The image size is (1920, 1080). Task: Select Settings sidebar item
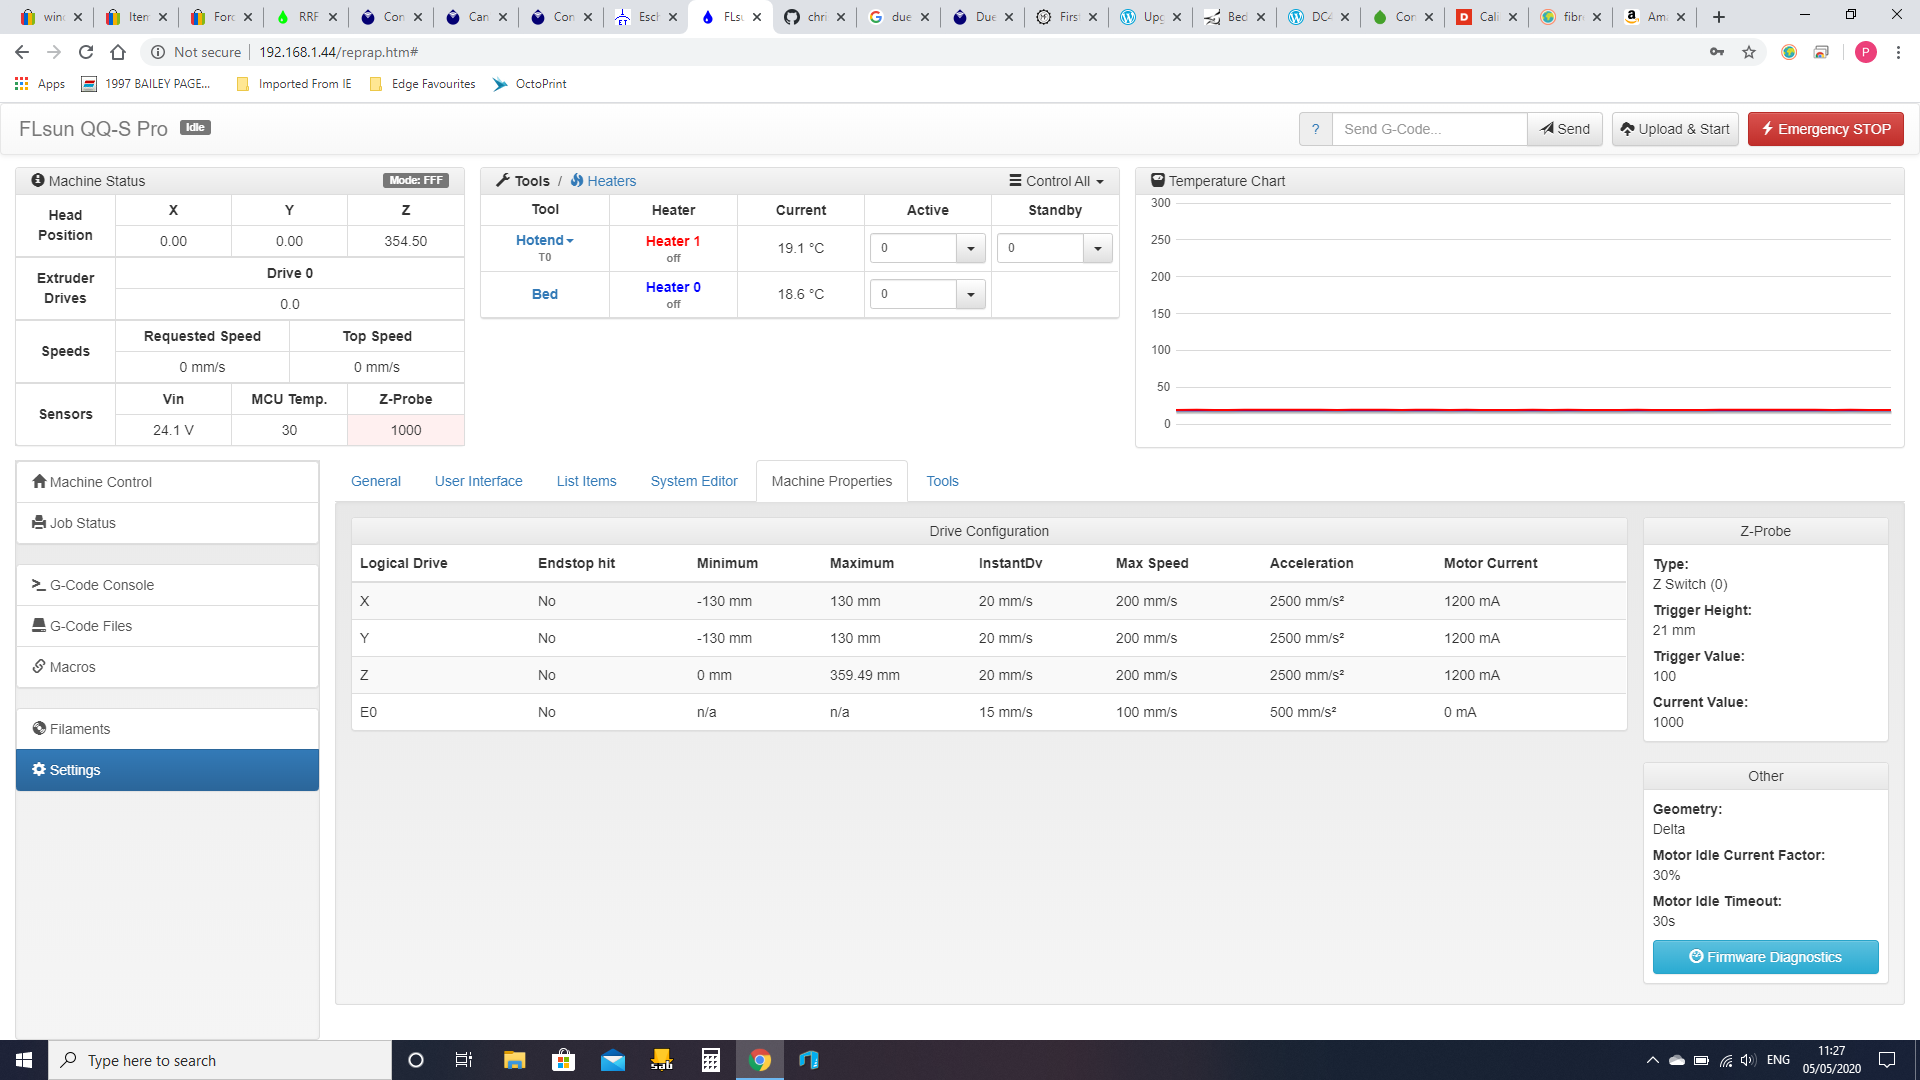167,770
